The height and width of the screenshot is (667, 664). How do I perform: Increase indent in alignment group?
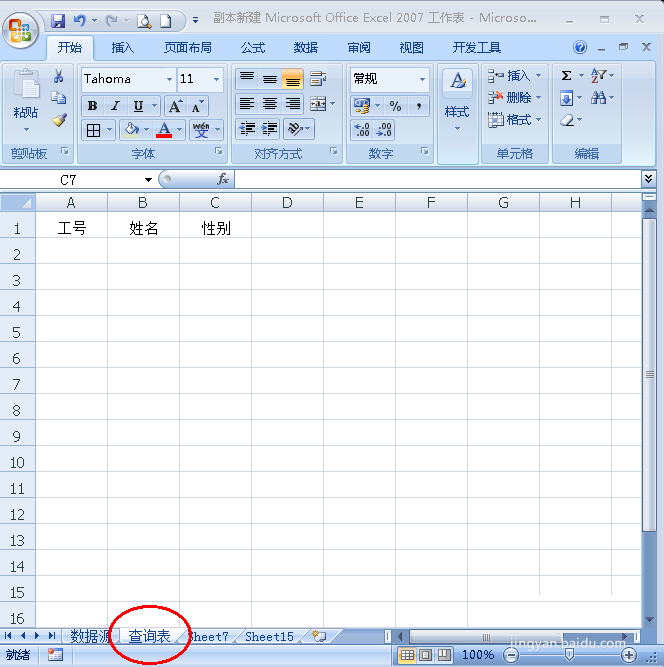(269, 129)
